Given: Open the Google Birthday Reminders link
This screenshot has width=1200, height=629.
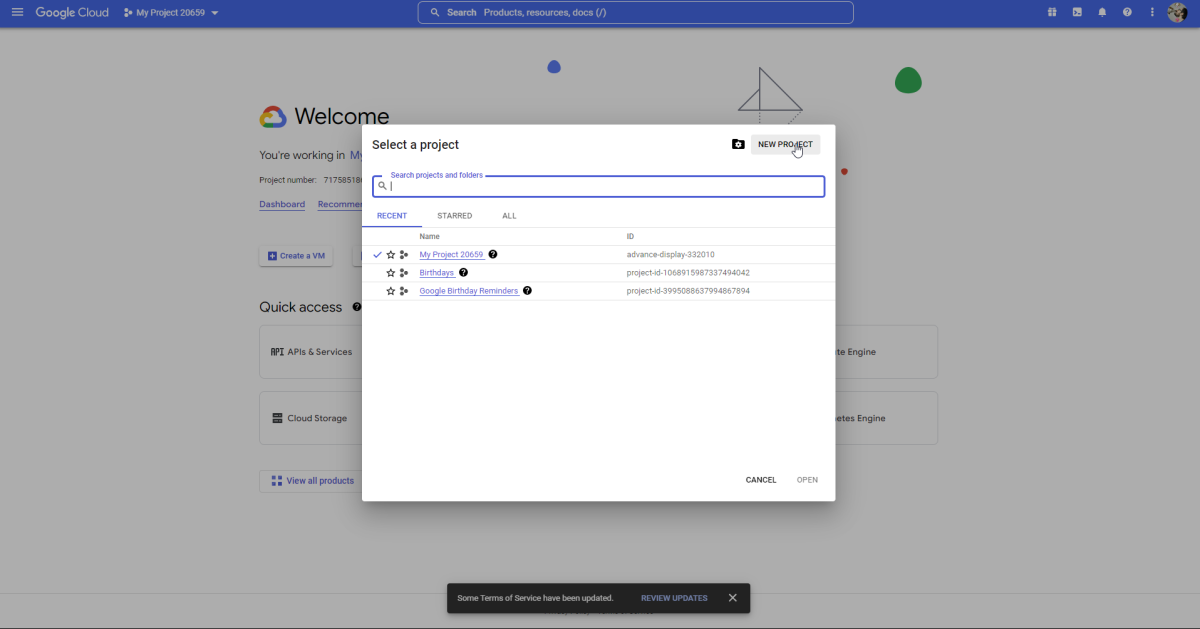Looking at the screenshot, I should pyautogui.click(x=468, y=291).
